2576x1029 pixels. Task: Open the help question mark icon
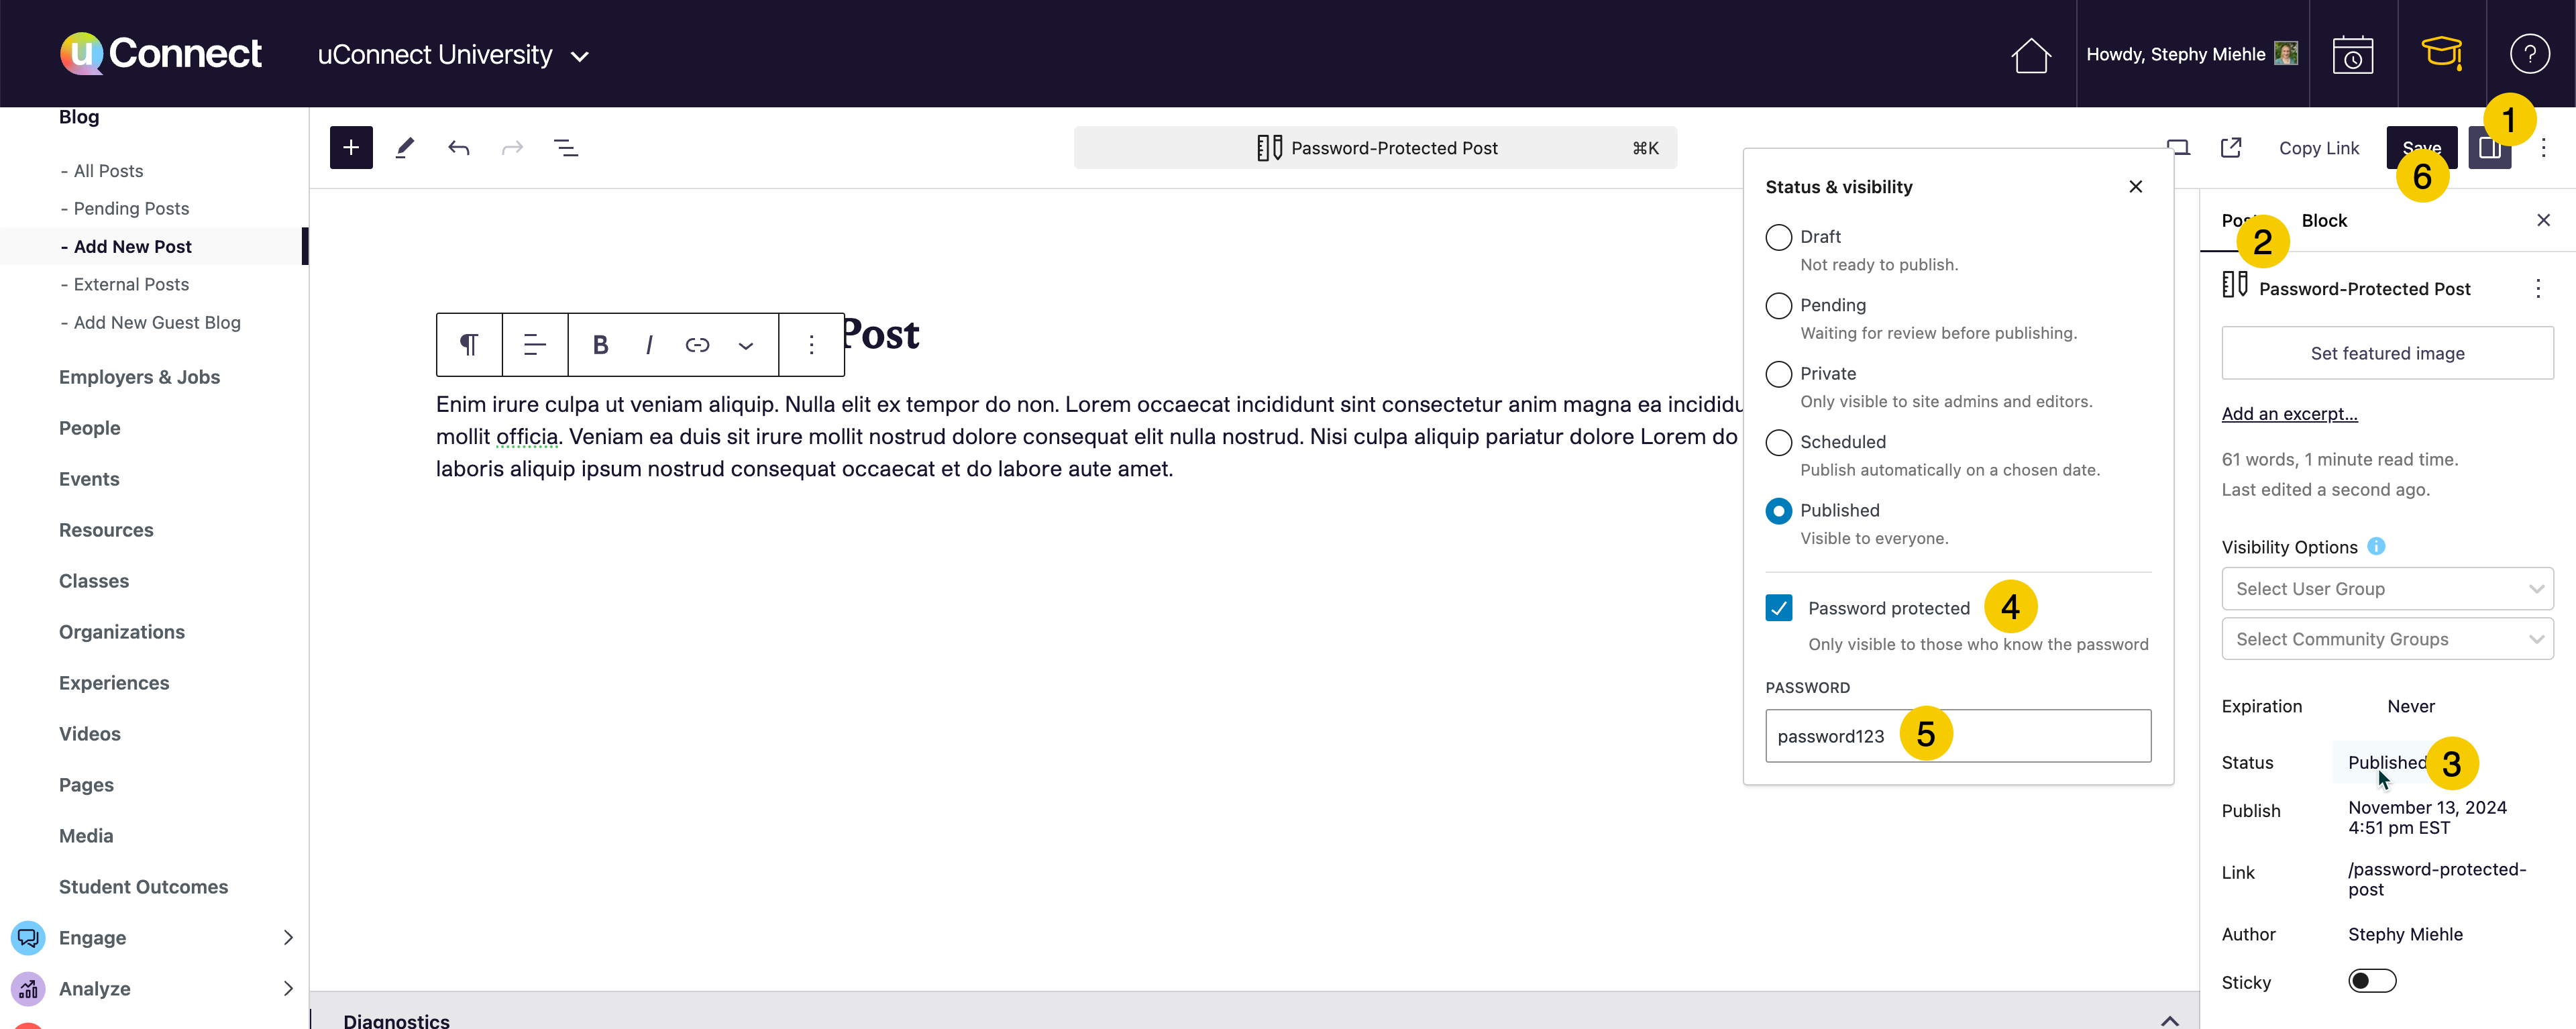[2529, 54]
